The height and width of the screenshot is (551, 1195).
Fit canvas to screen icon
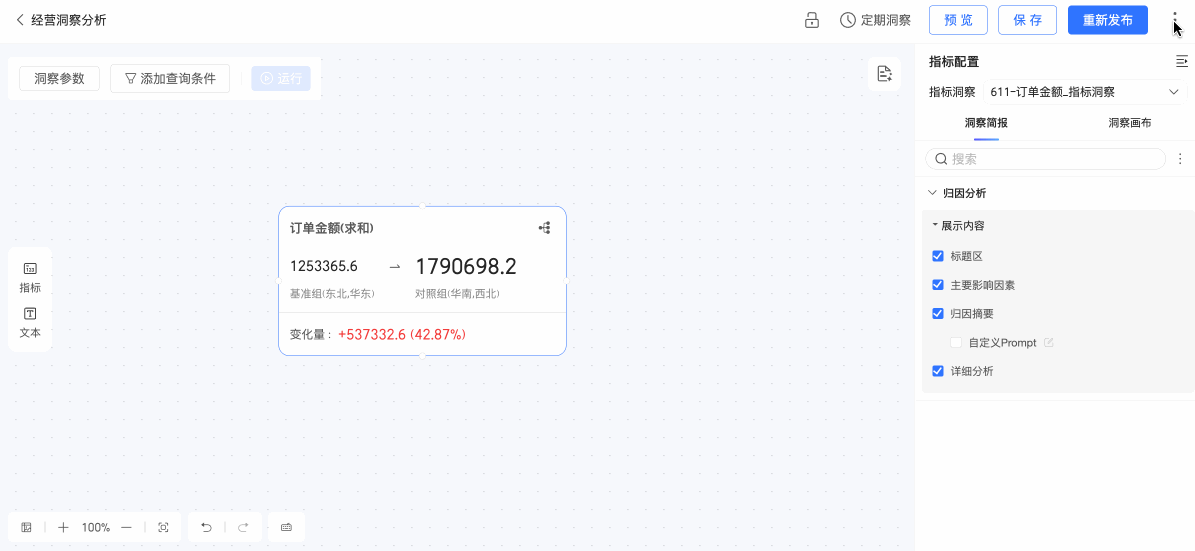(163, 527)
